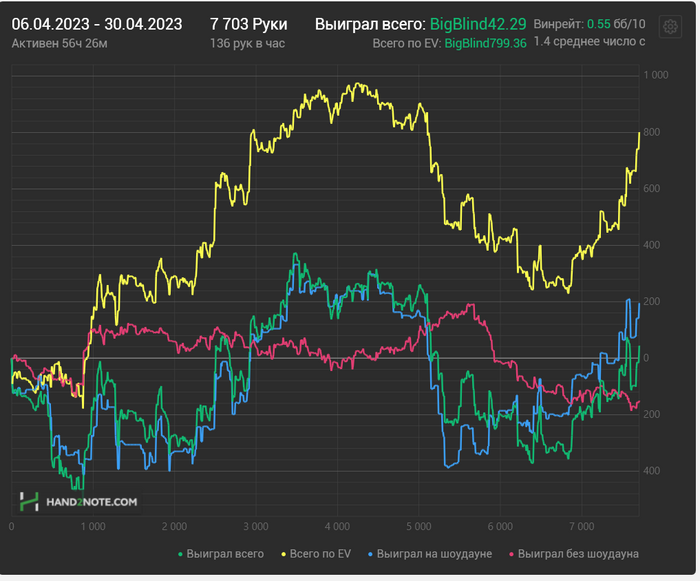Click the '1 000' y-axis label
700x581 pixels.
(656, 75)
